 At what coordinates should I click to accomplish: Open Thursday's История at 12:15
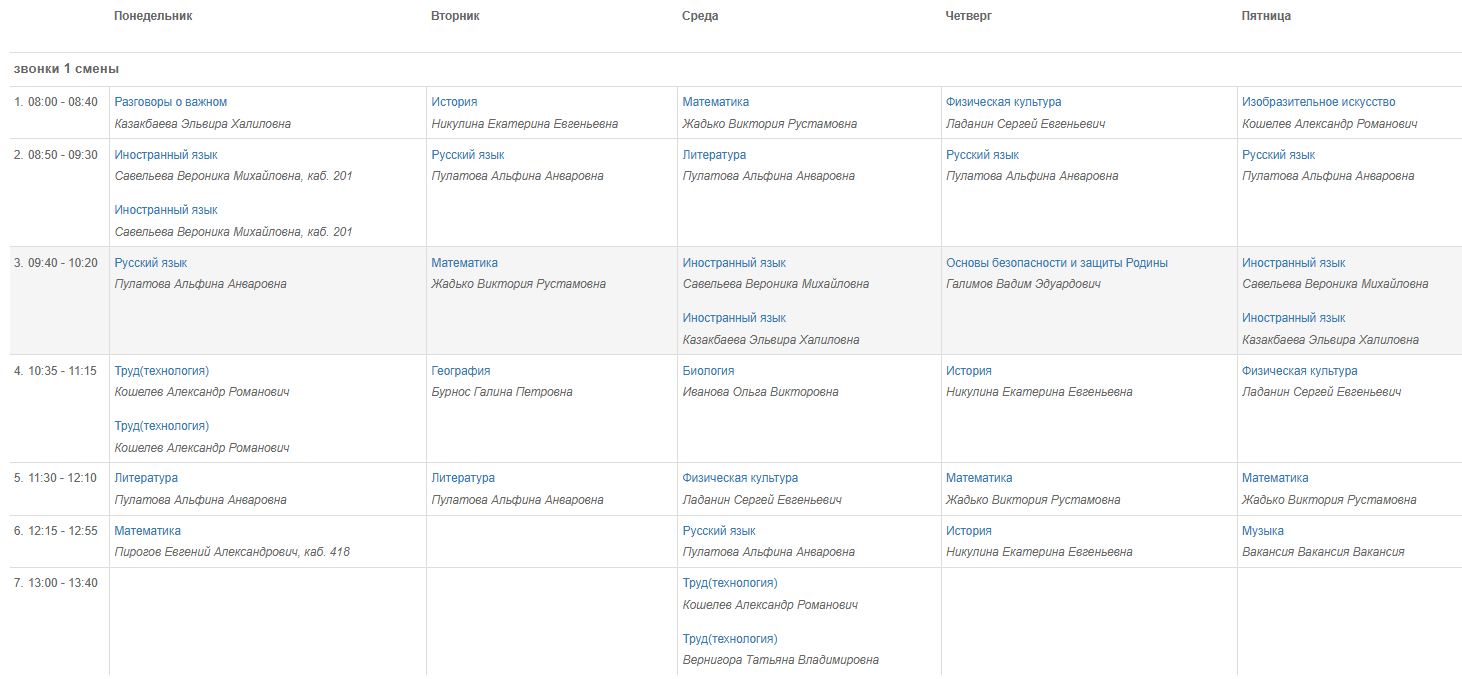(969, 531)
